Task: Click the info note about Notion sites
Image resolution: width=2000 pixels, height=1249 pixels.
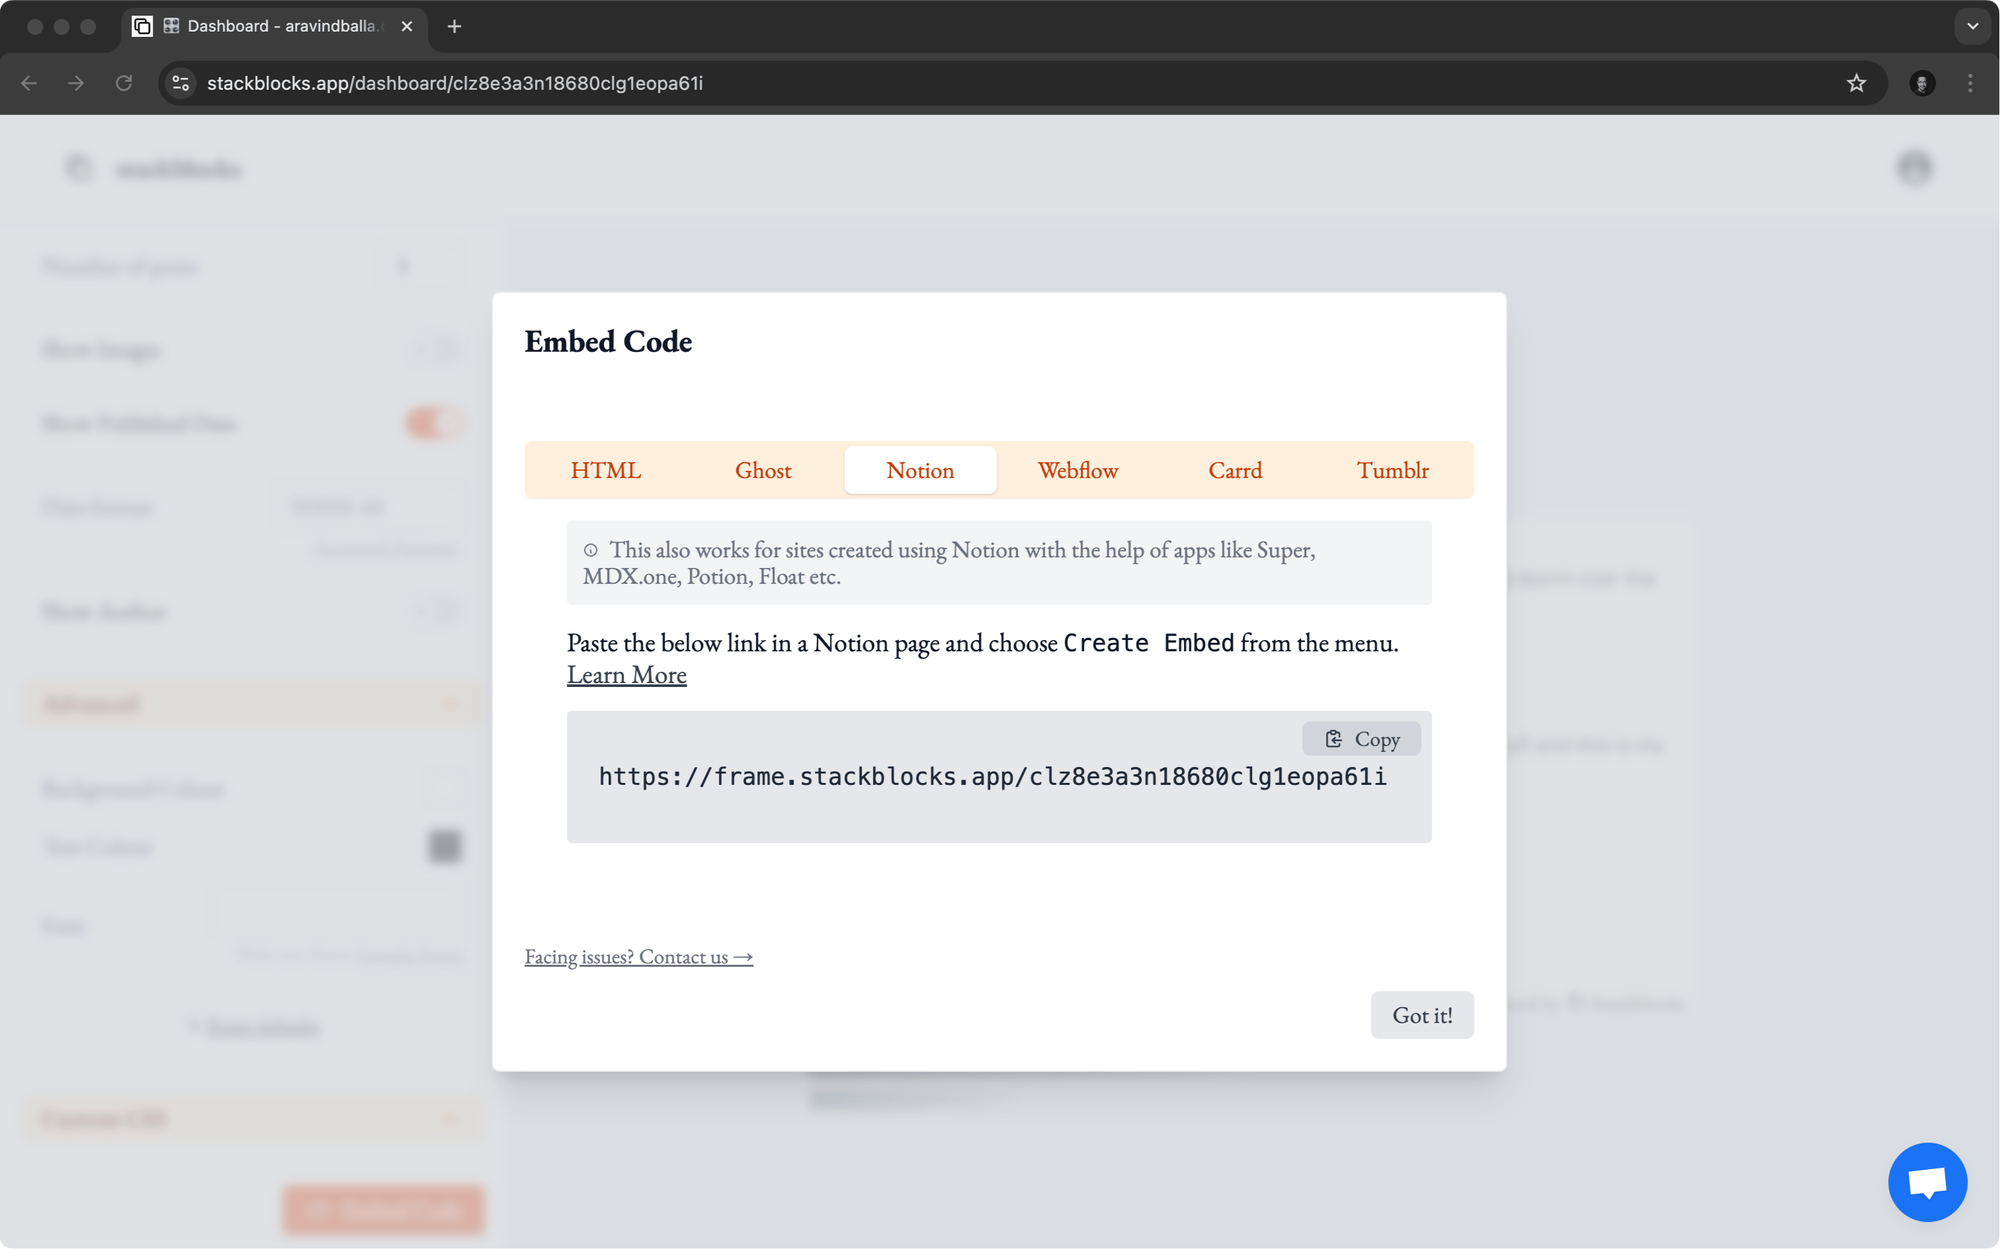Action: pyautogui.click(x=999, y=563)
